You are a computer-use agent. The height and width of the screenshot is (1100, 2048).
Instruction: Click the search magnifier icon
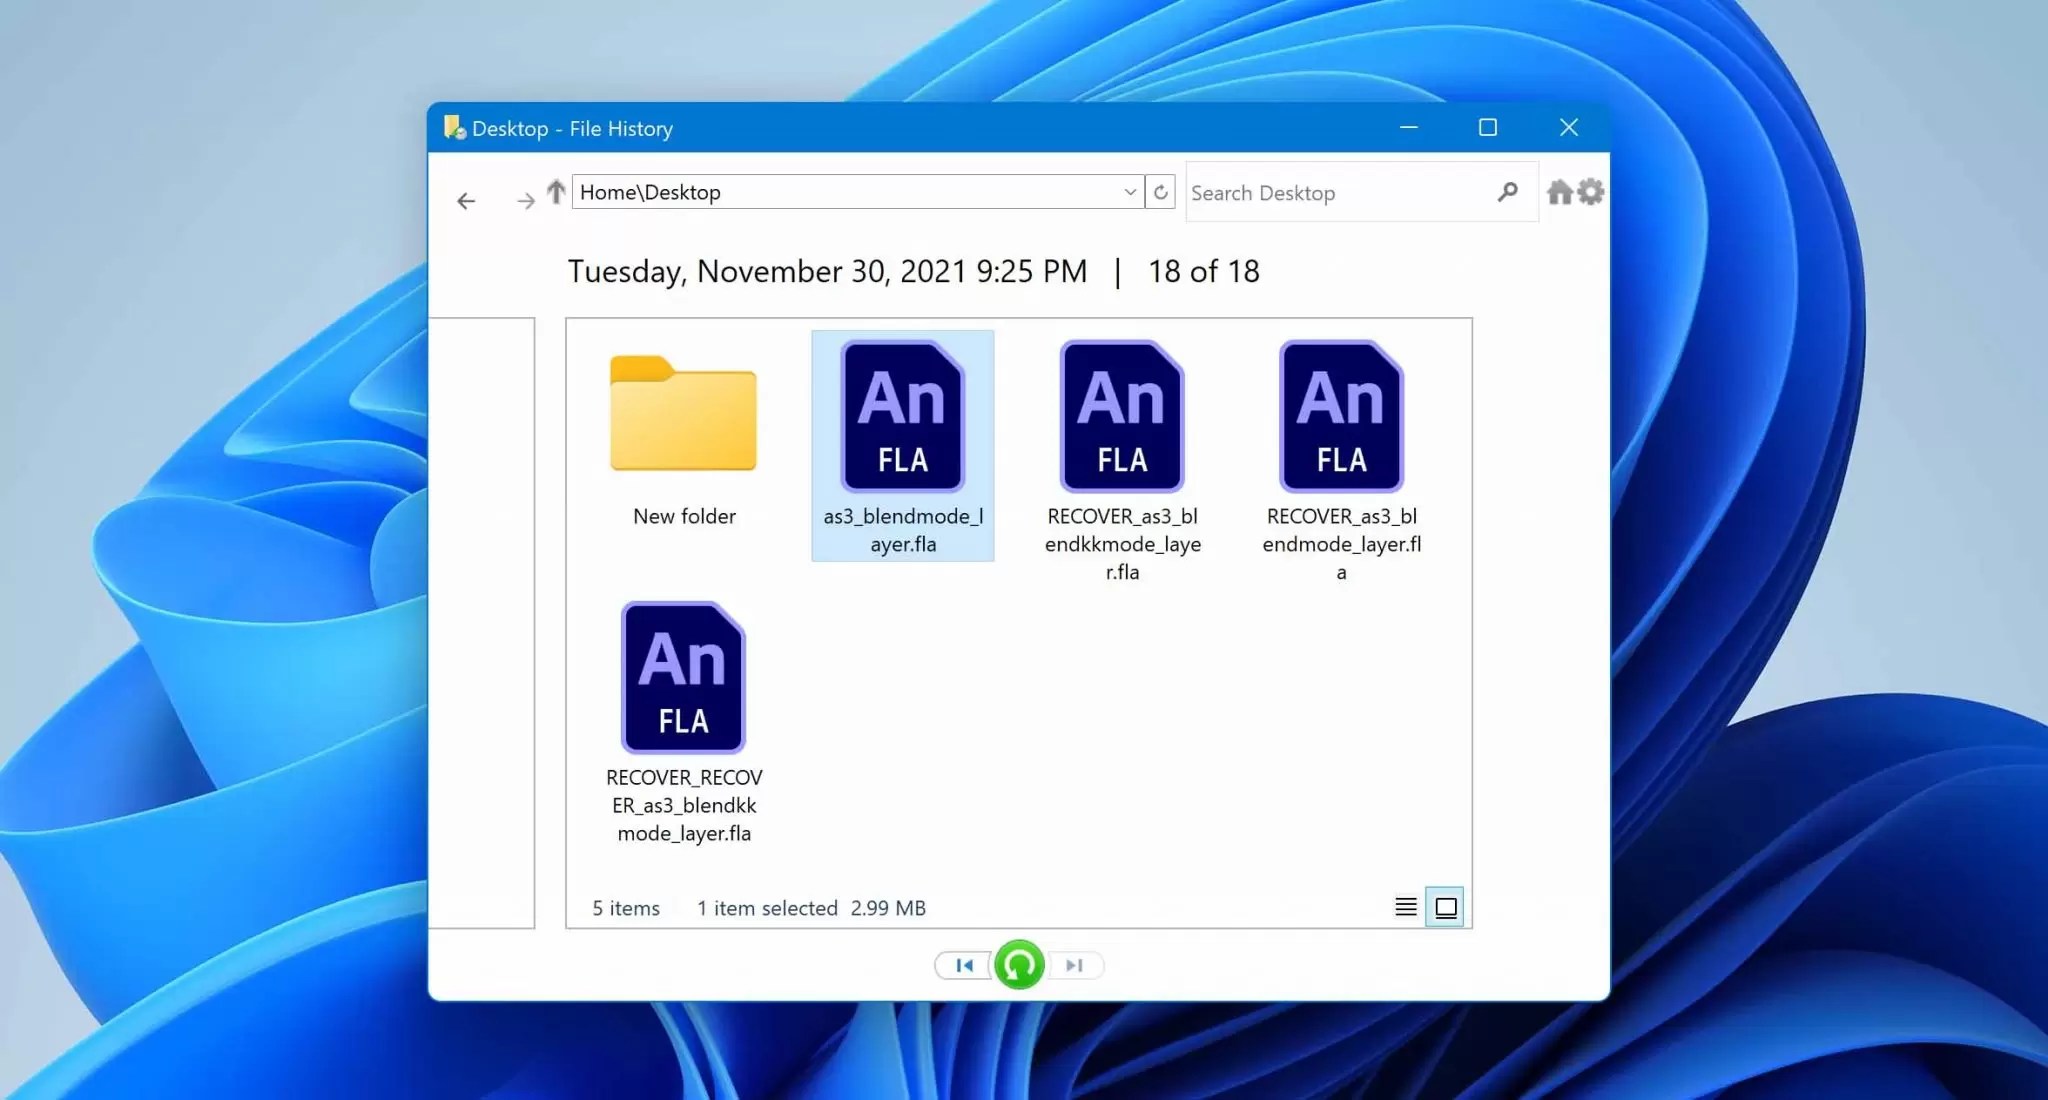tap(1510, 192)
